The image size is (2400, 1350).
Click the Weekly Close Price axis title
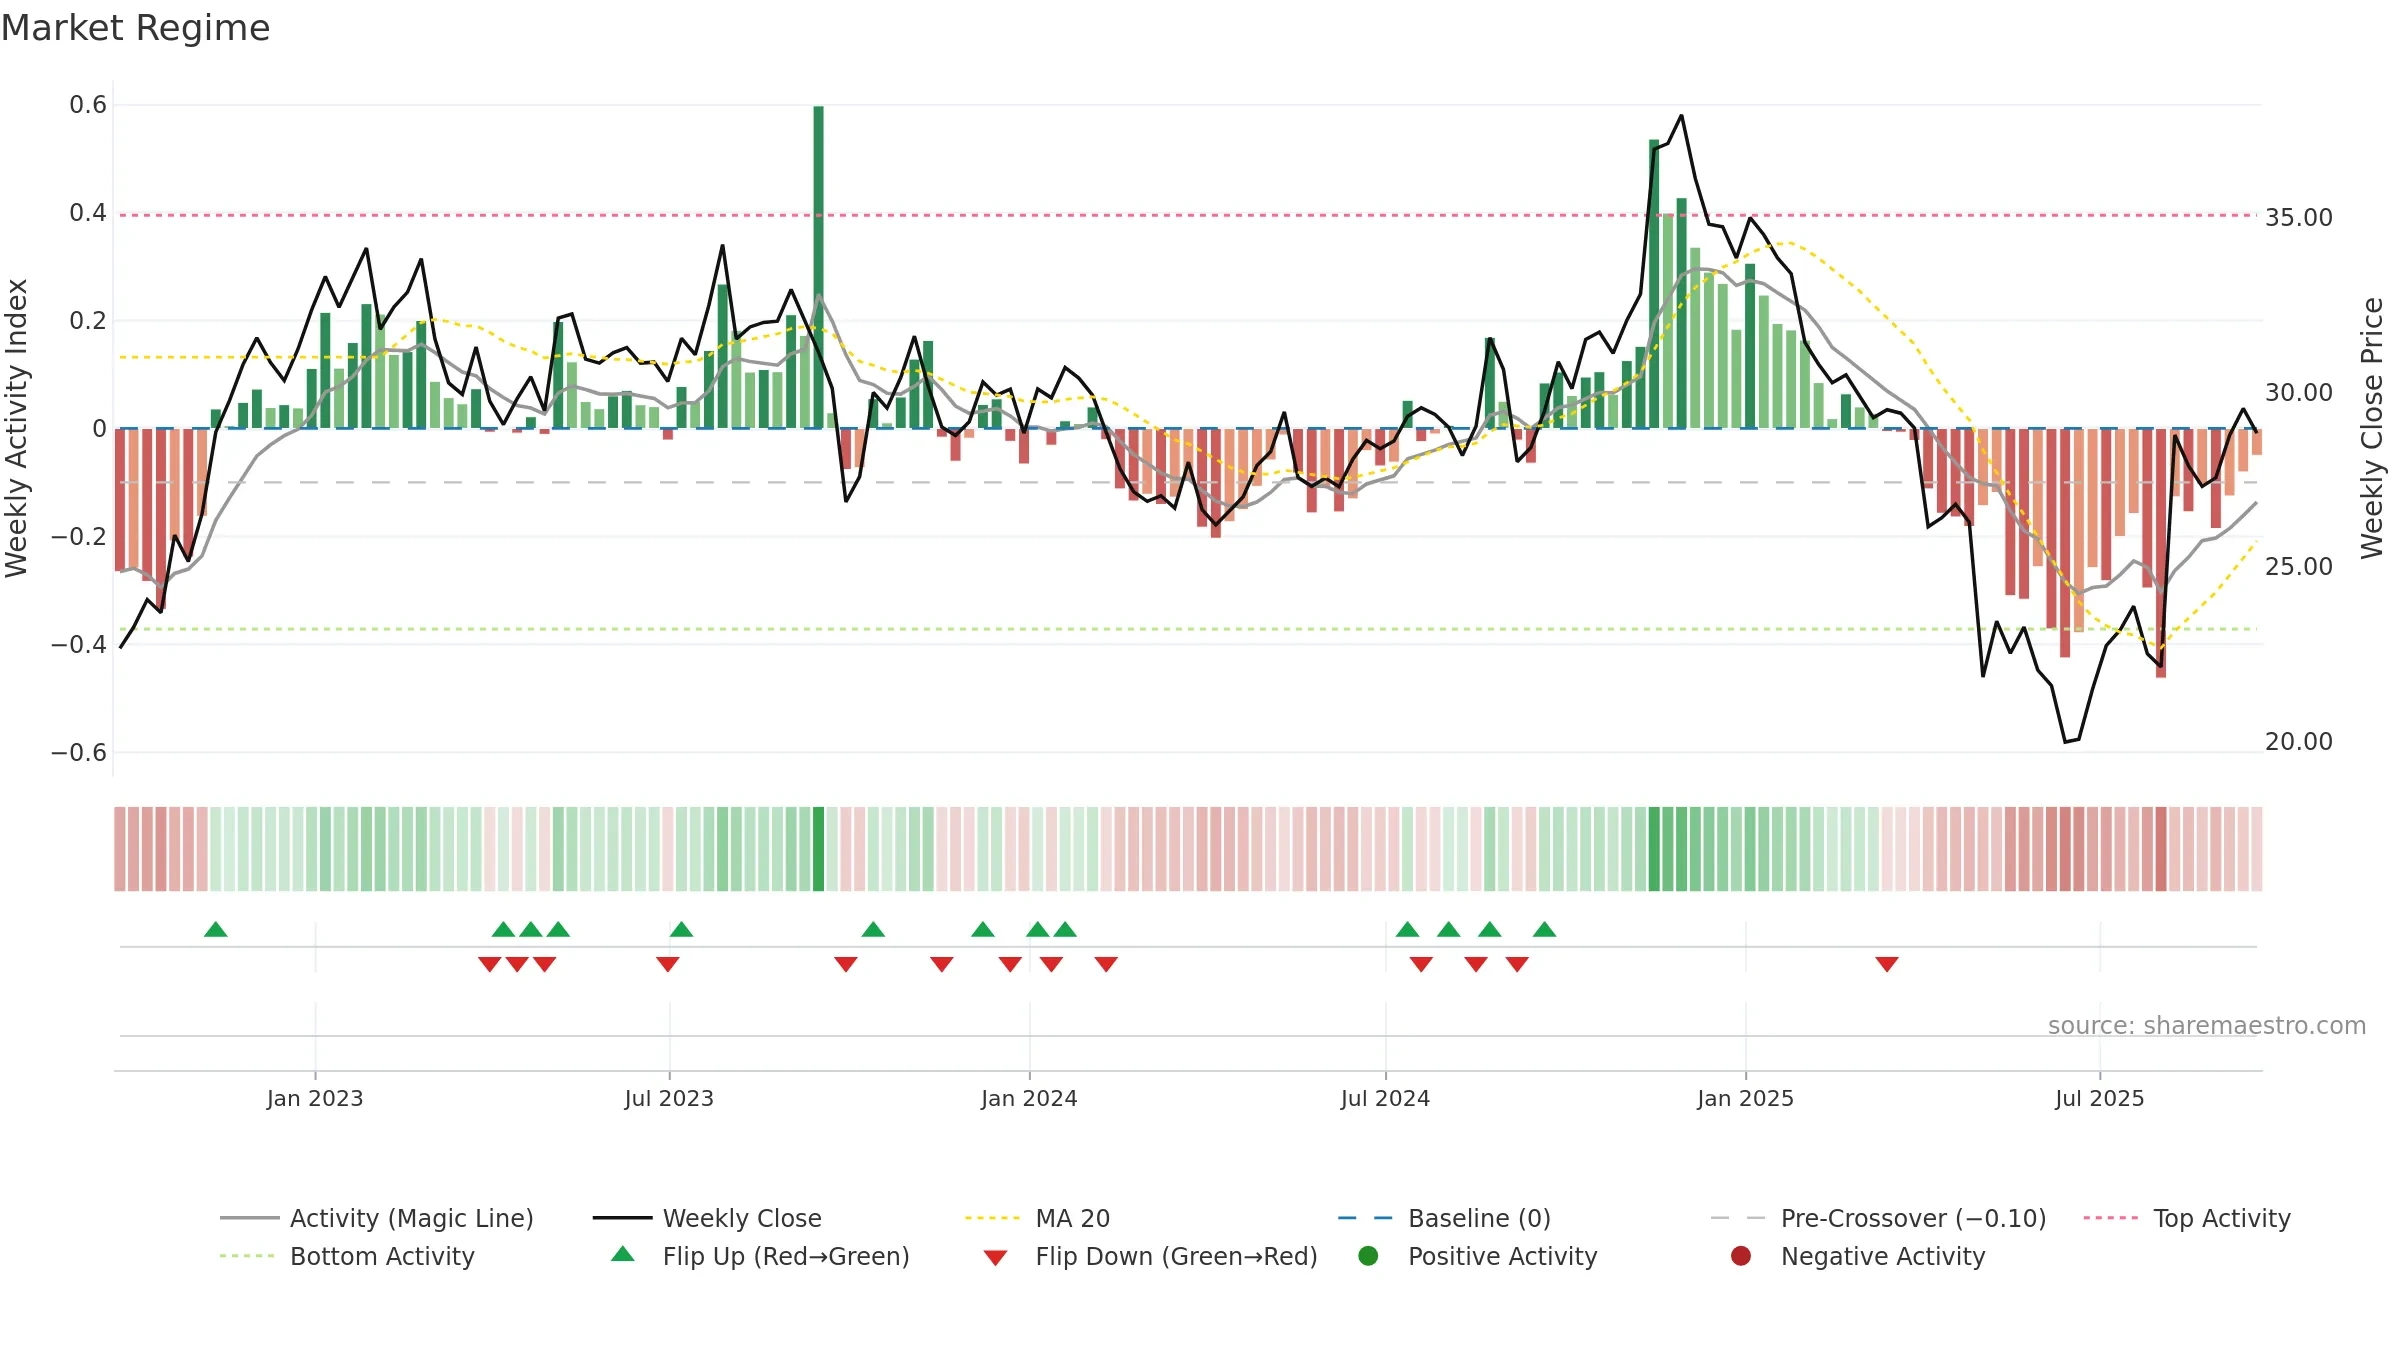coord(2372,428)
